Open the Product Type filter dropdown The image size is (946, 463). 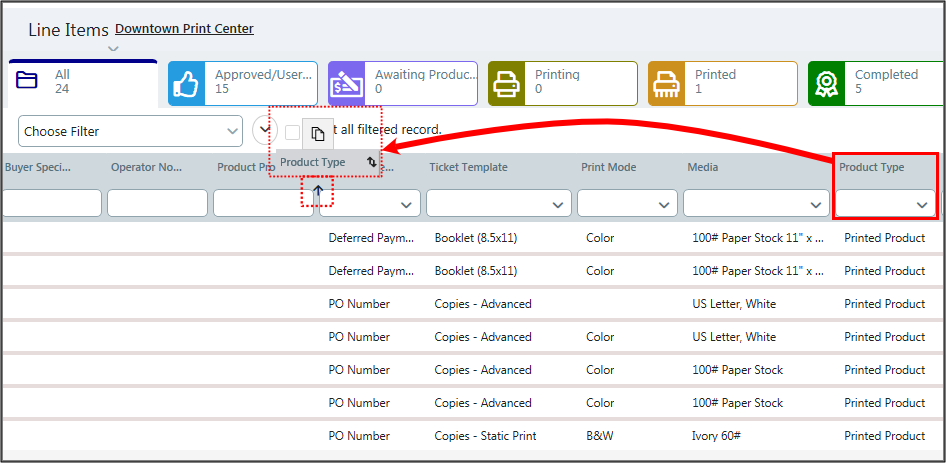885,204
